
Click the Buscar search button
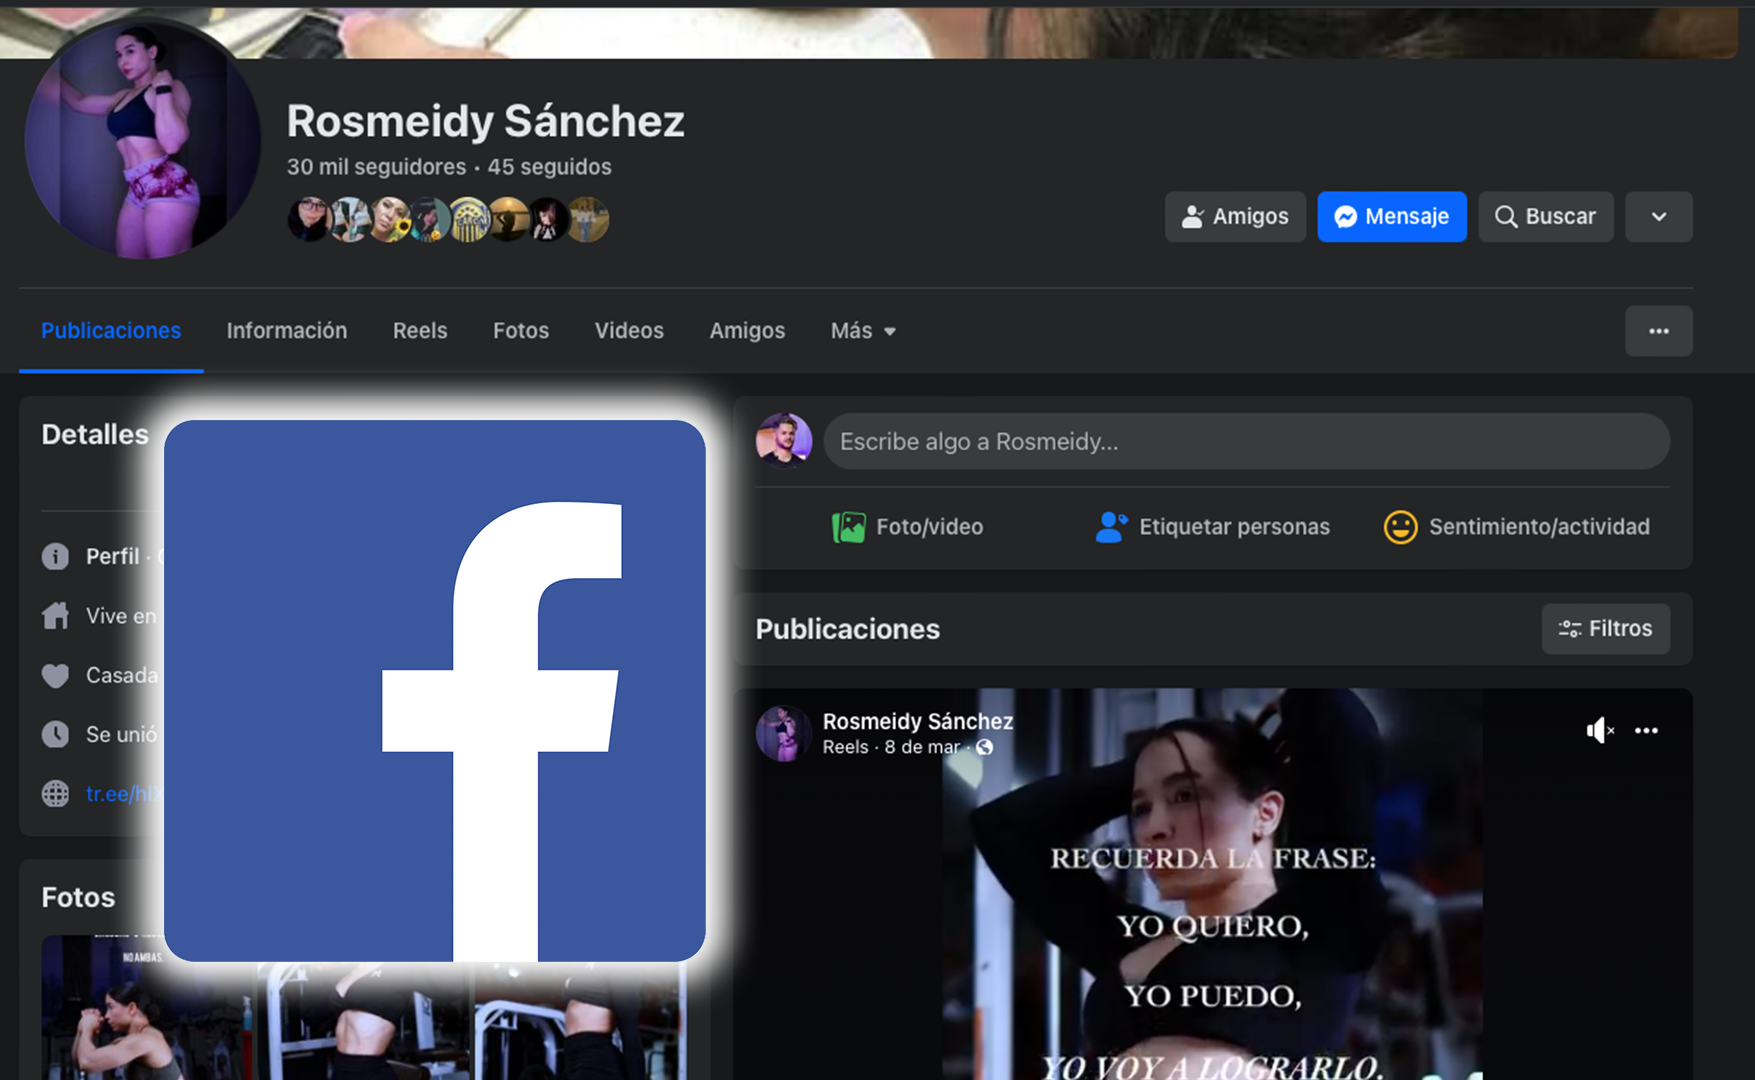click(1545, 216)
